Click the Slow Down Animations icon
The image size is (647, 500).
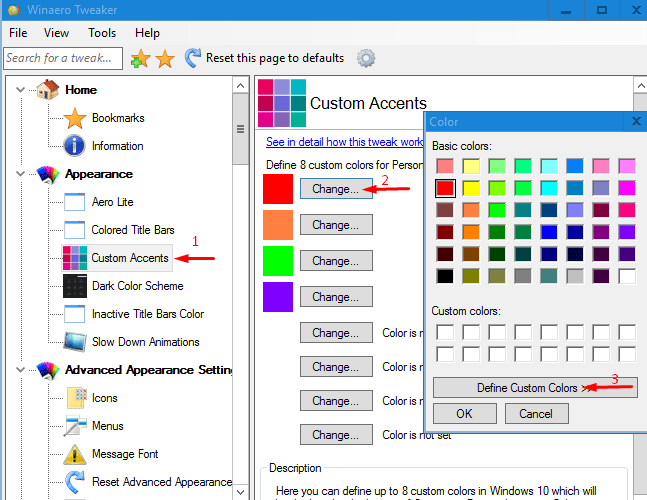coord(75,342)
